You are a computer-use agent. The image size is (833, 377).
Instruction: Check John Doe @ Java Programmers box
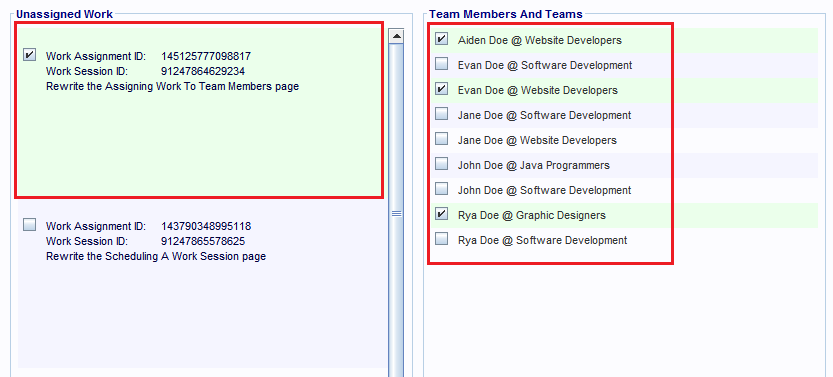(441, 164)
